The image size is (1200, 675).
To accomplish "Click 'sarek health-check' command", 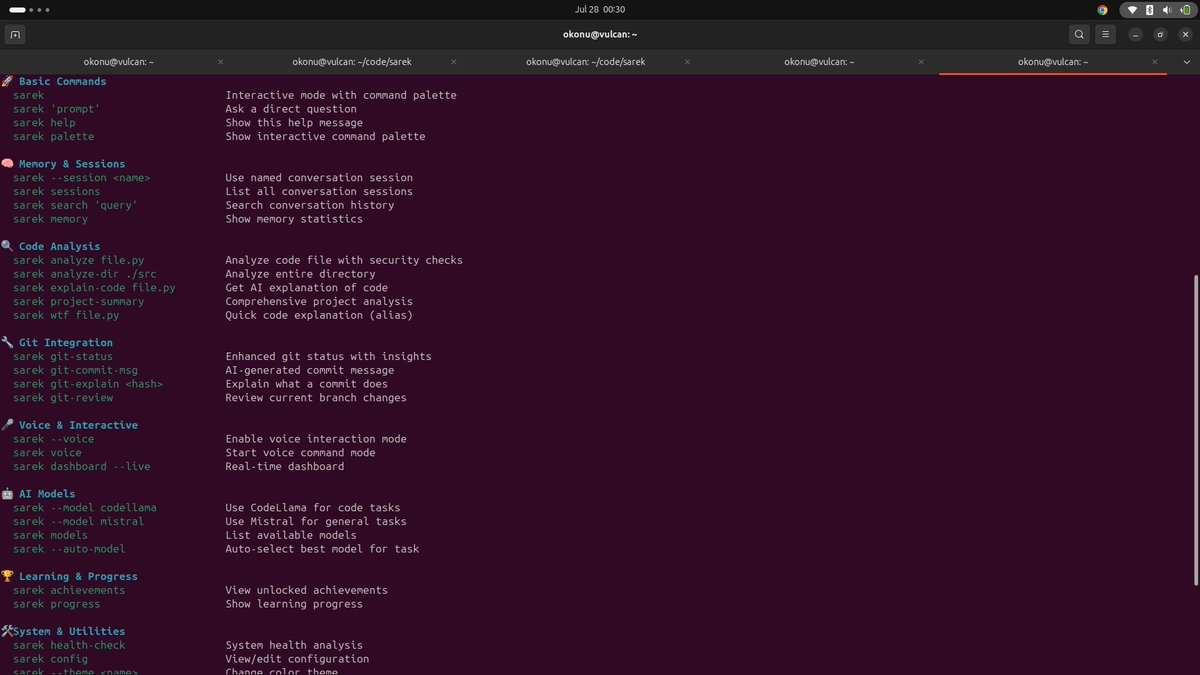I will point(69,645).
